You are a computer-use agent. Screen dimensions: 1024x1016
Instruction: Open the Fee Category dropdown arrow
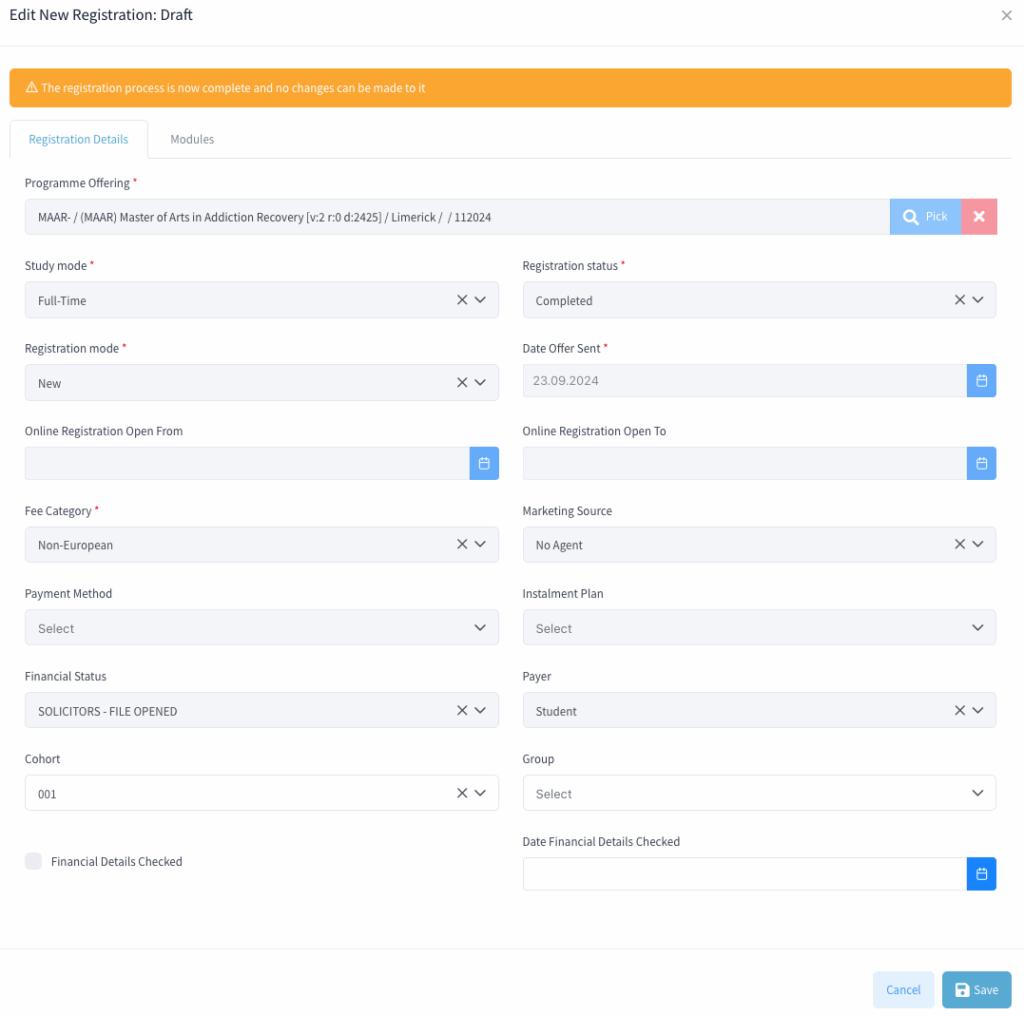click(x=480, y=544)
